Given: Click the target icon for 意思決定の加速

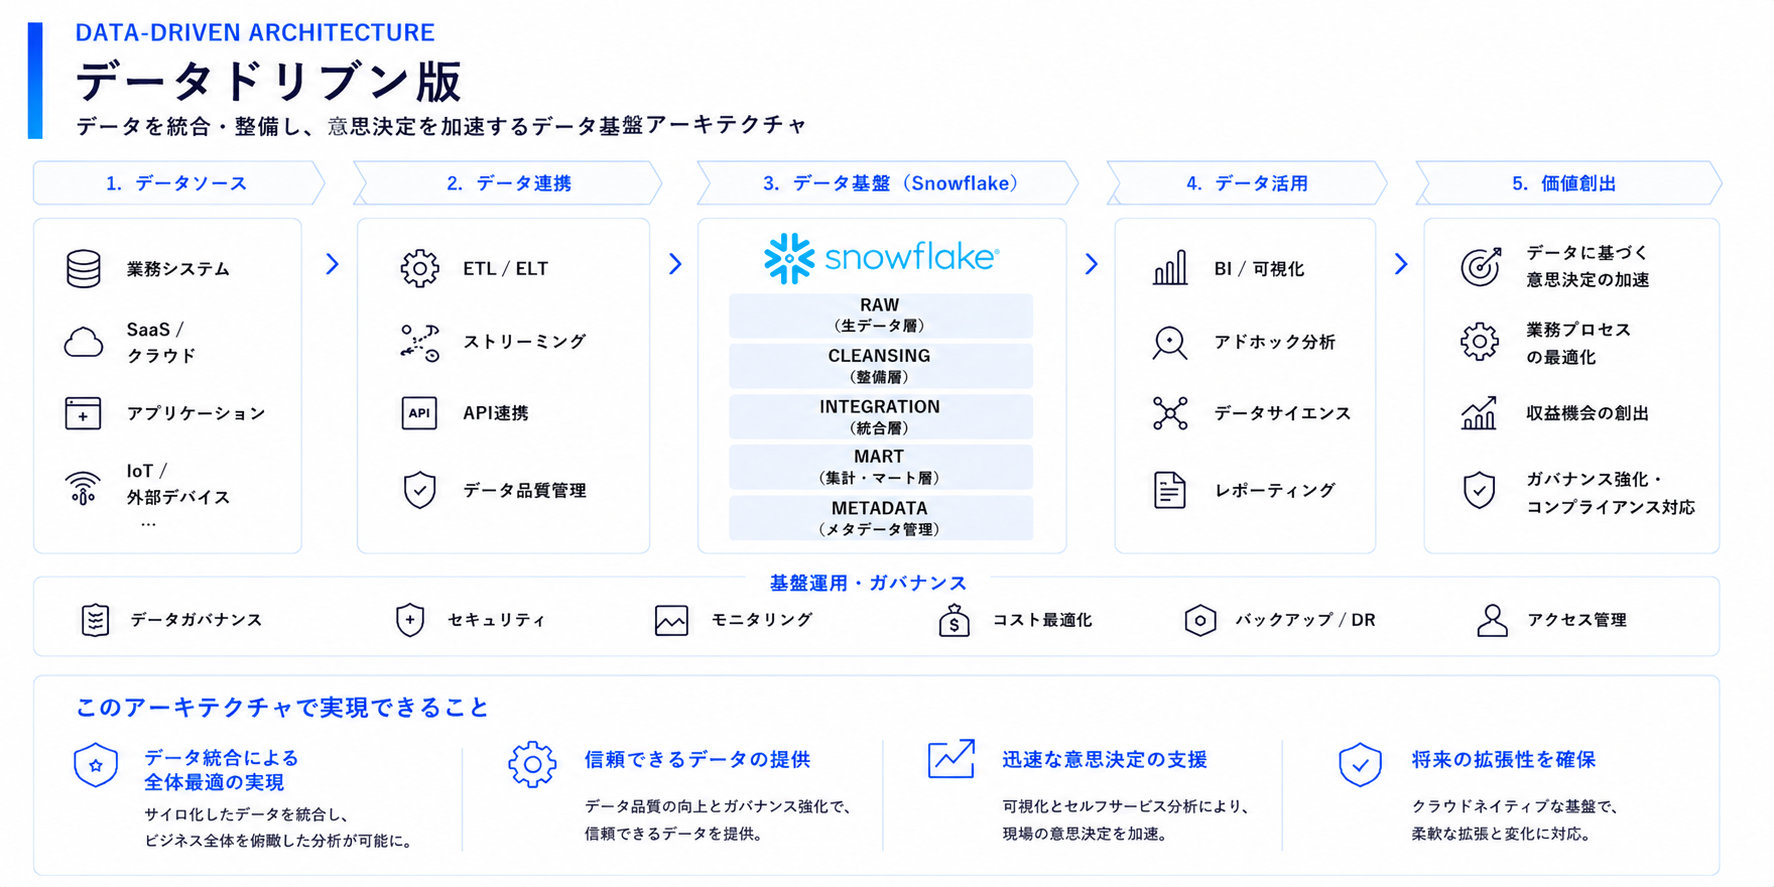Looking at the screenshot, I should pyautogui.click(x=1480, y=266).
